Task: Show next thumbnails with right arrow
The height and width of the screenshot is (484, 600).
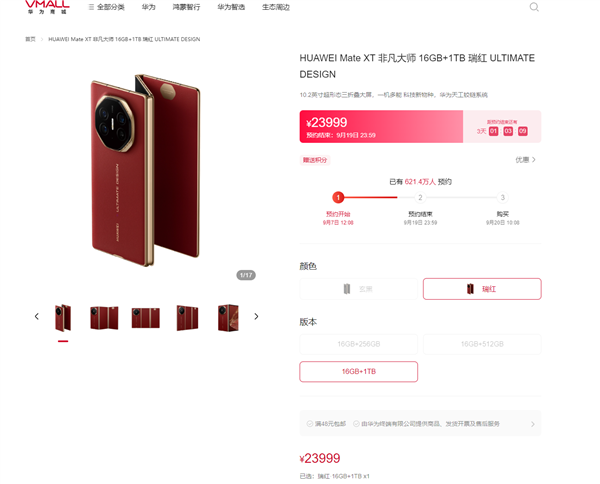Action: (256, 316)
